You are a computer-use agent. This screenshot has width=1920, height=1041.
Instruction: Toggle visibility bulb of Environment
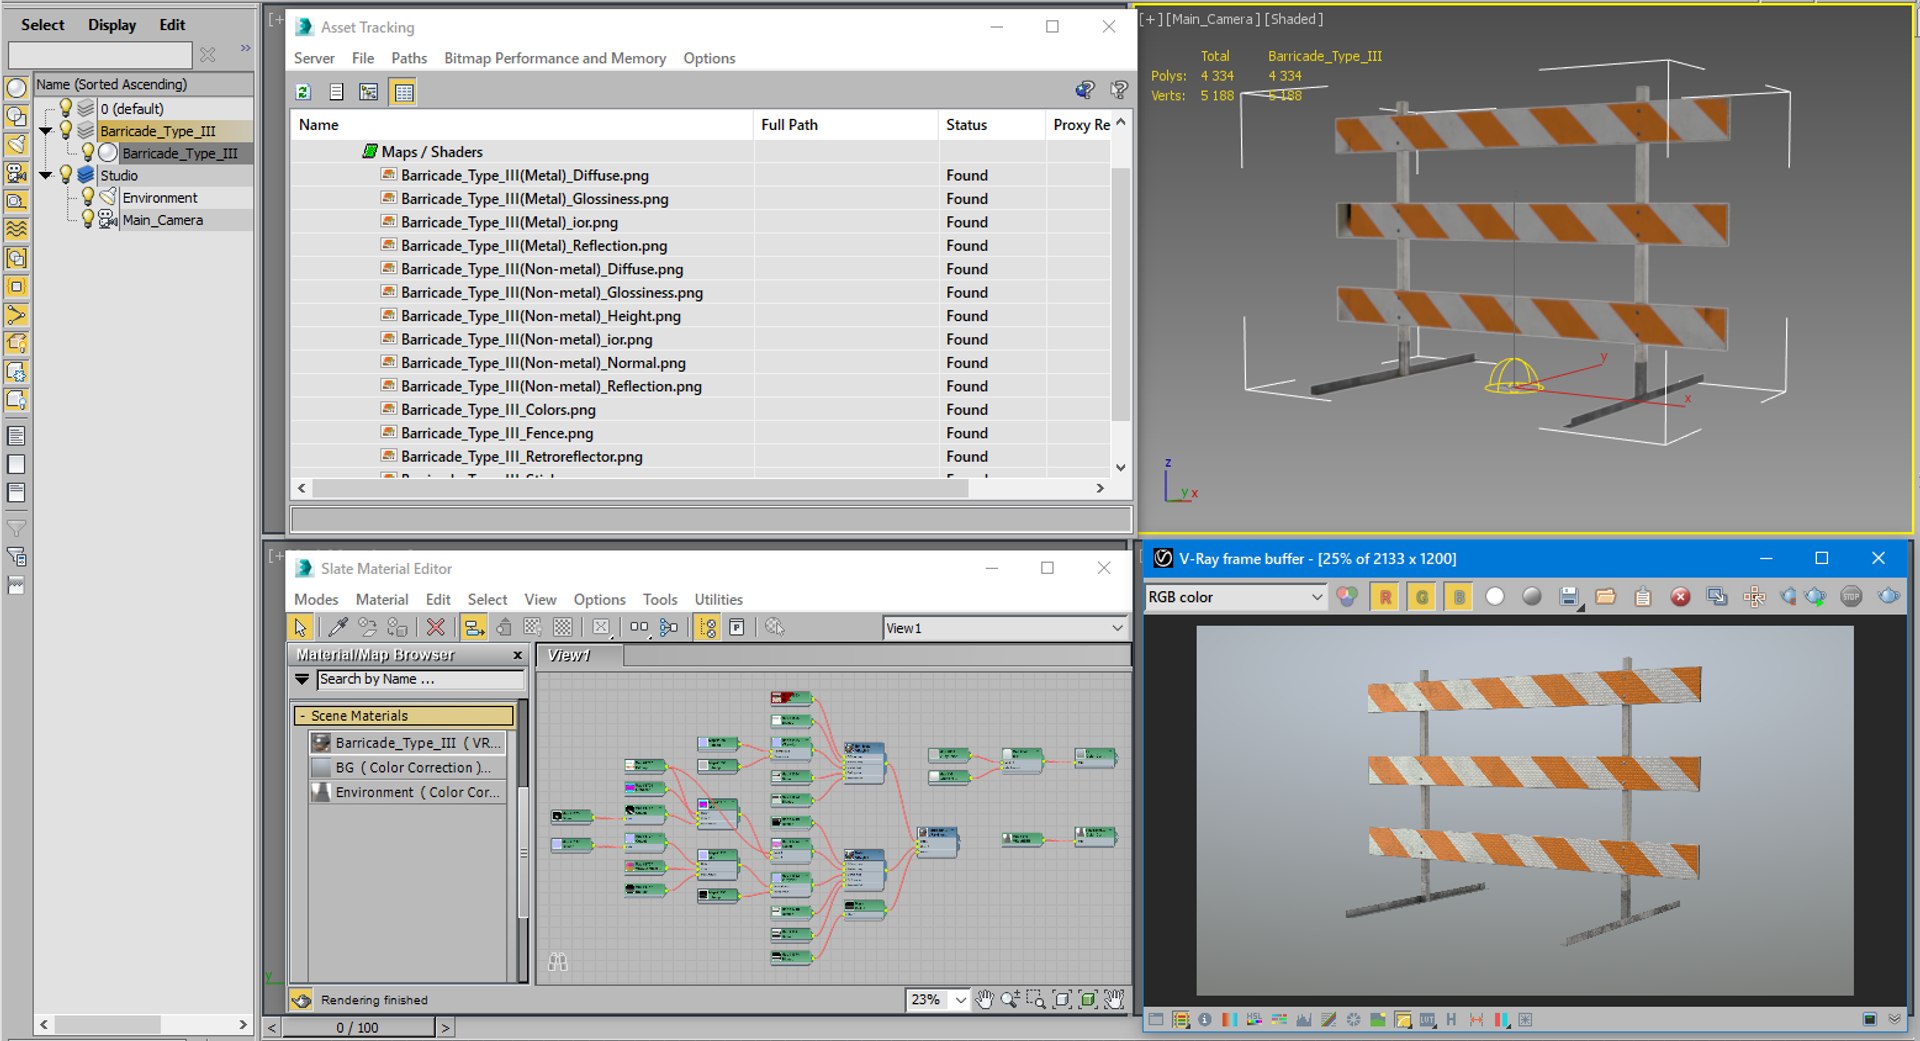pos(88,197)
